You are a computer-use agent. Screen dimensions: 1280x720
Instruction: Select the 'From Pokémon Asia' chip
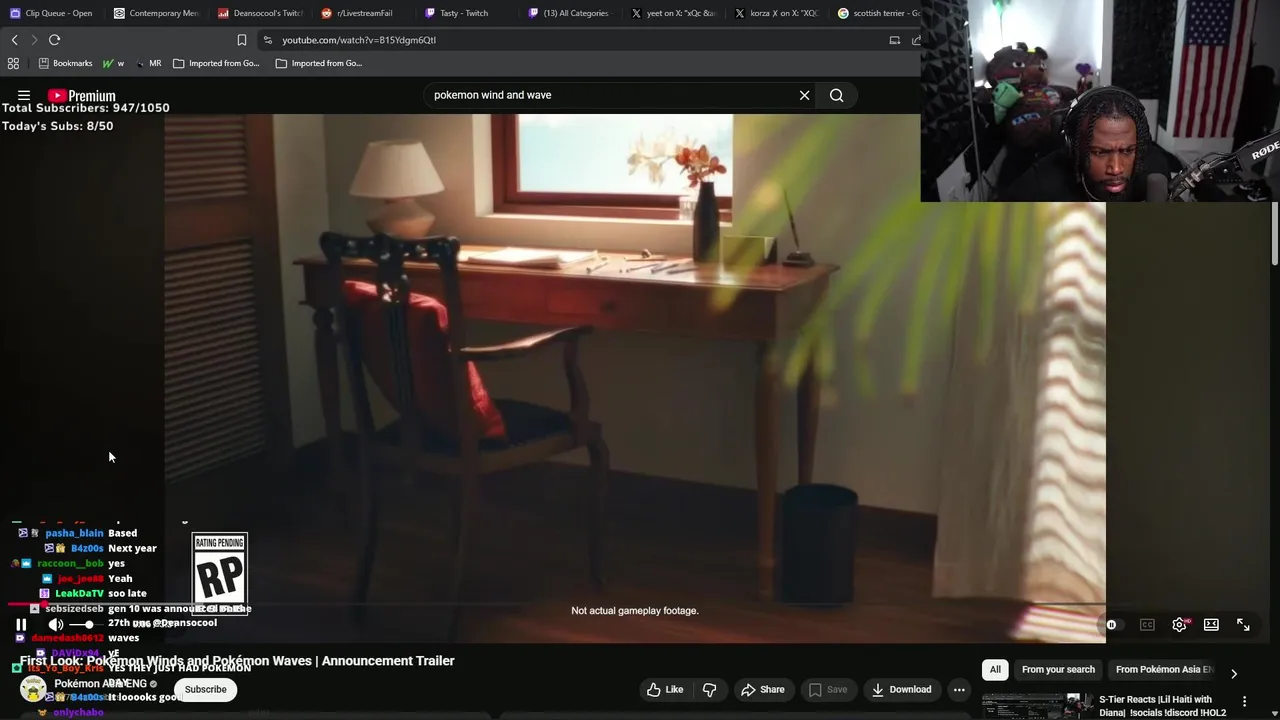pos(1162,669)
